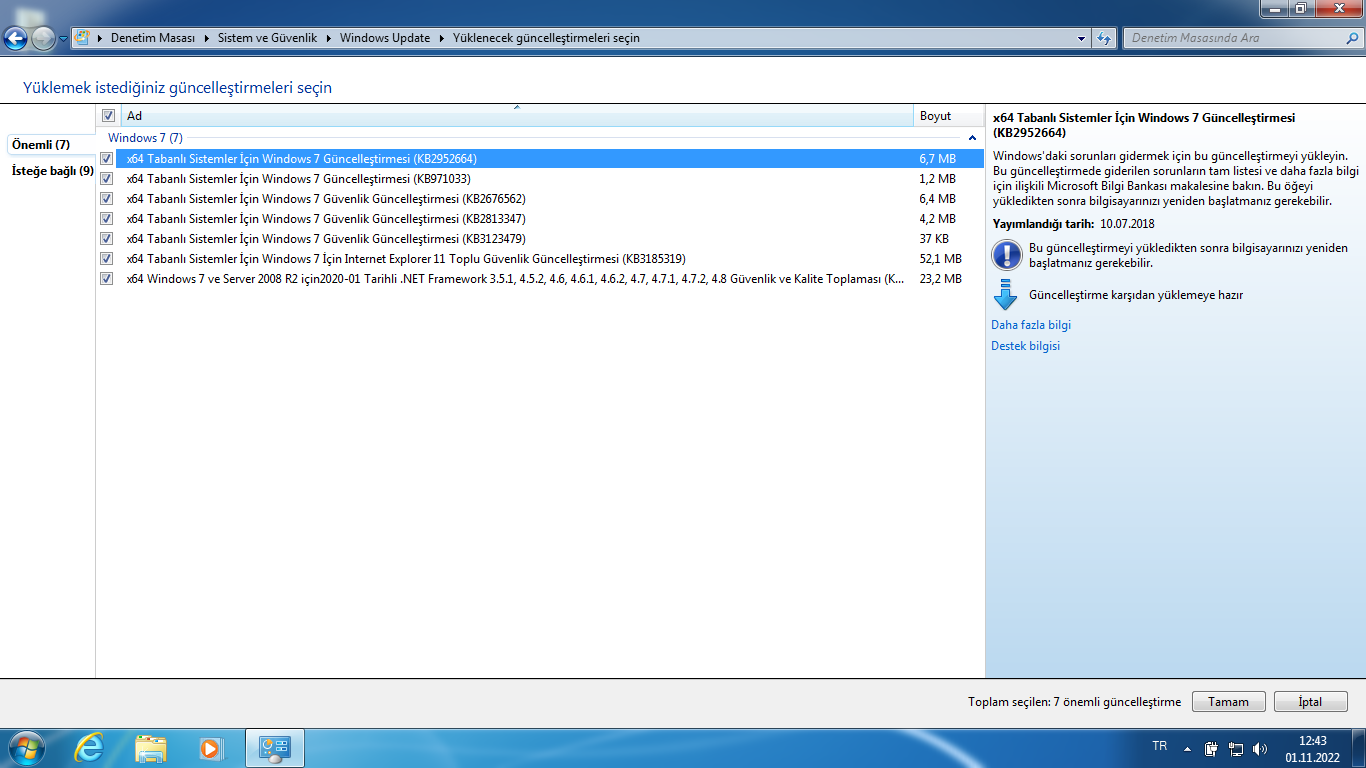Screen dimensions: 1366x768
Task: Uncheck the KB2813347 security update checkbox
Action: (107, 218)
